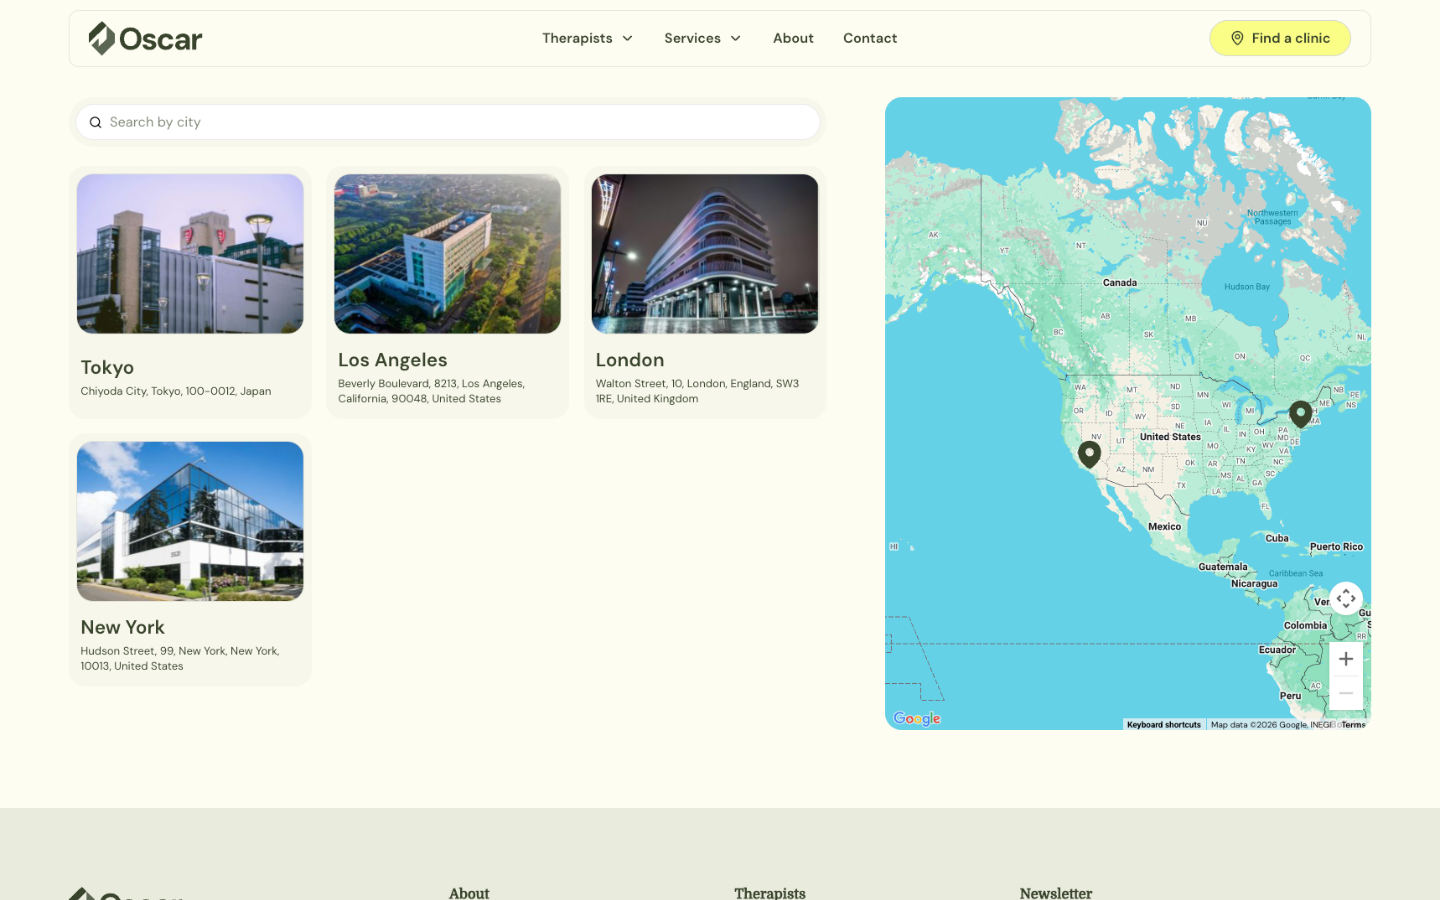Open the map Terms link
This screenshot has width=1440, height=900.
(1353, 724)
